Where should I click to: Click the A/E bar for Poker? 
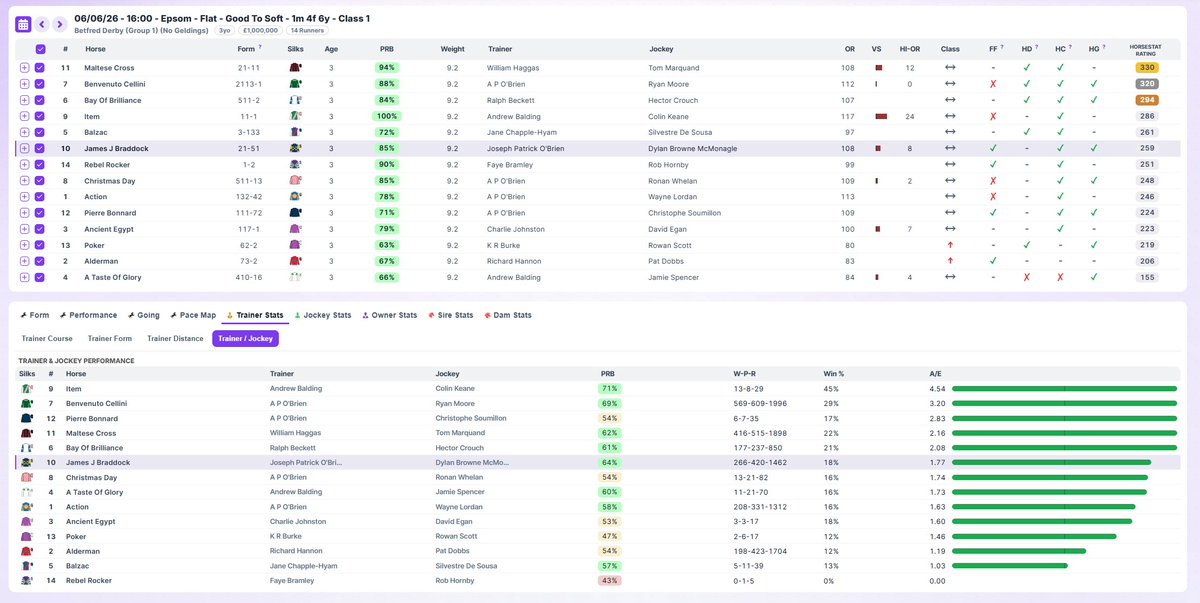(1034, 536)
